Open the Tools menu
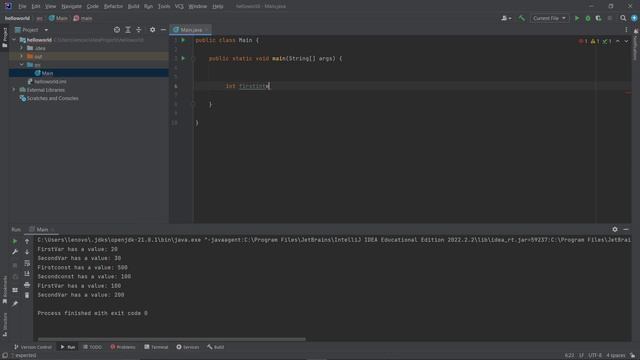Viewport: 640px width, 360px height. pos(164,7)
